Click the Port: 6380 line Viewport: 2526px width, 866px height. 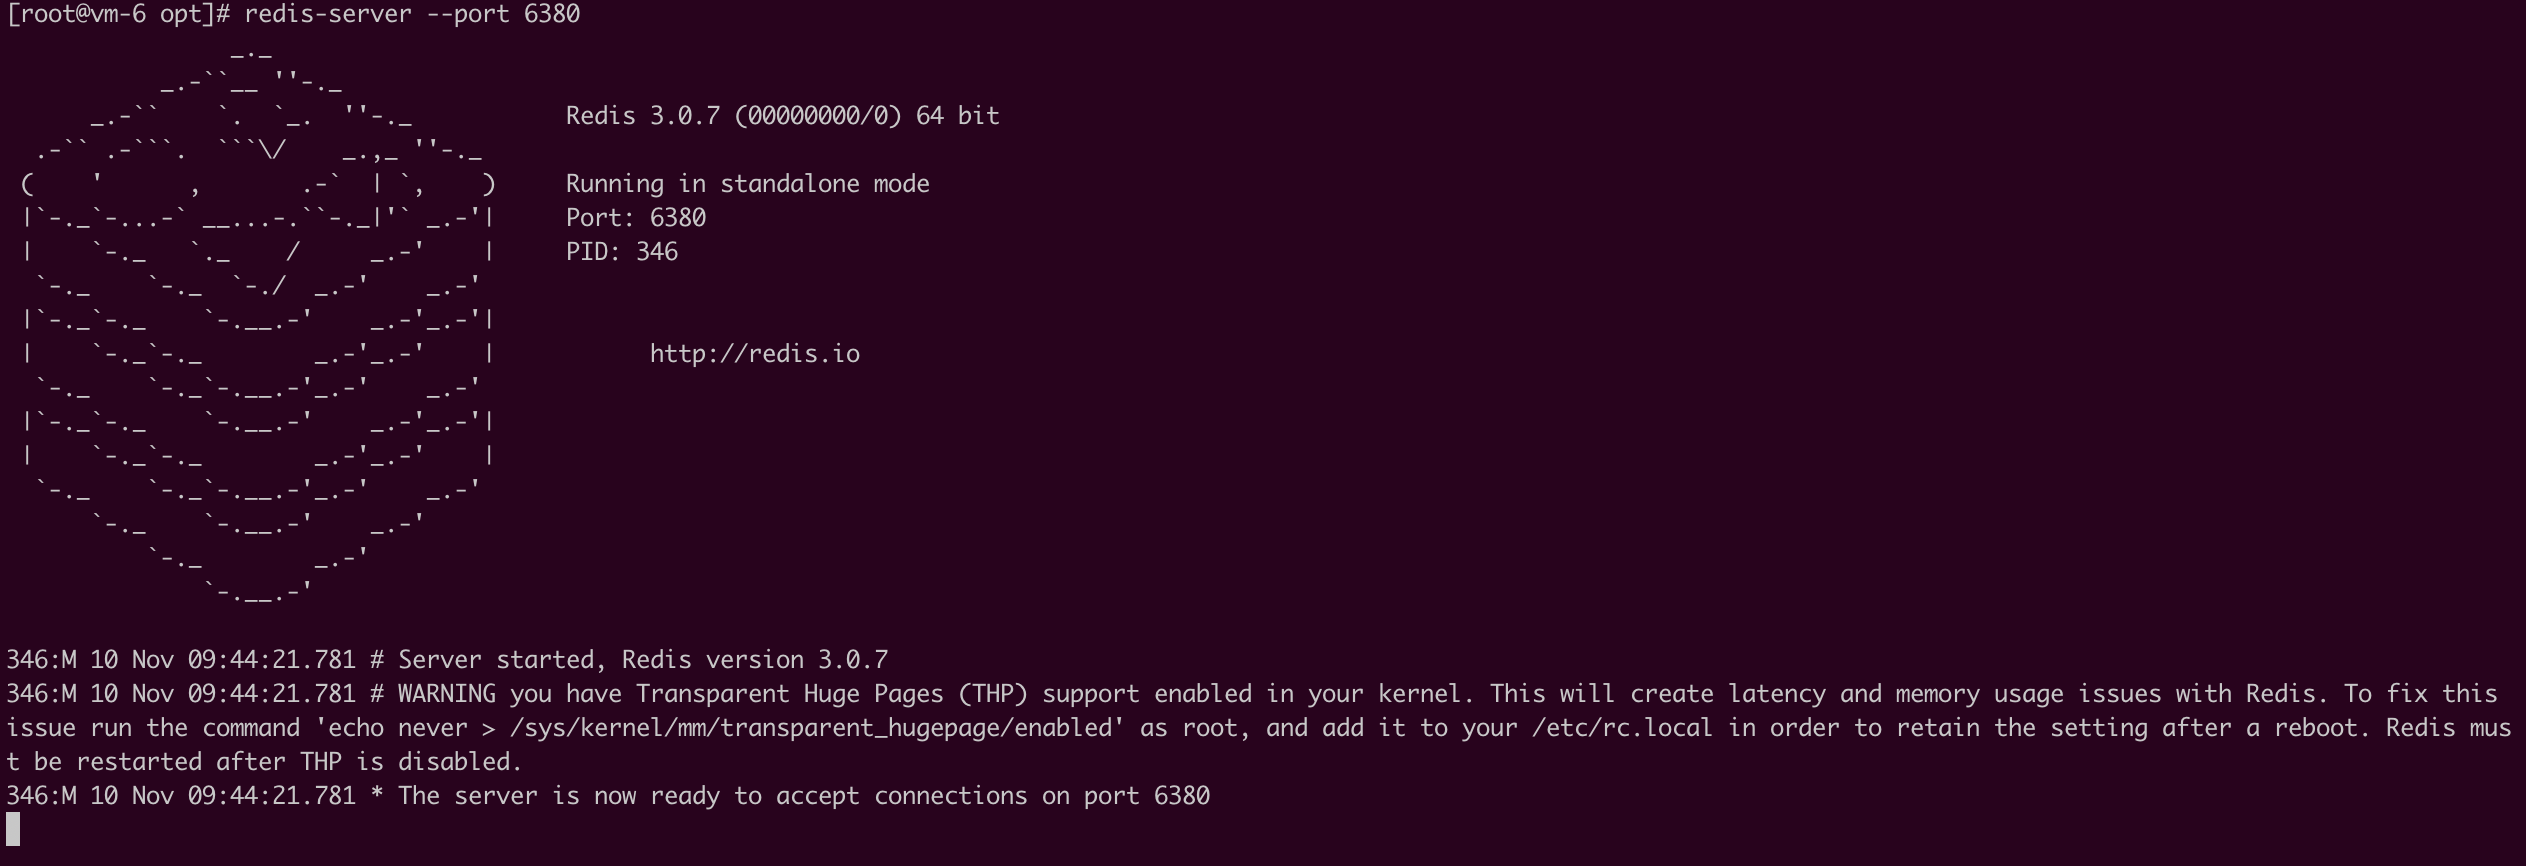(636, 218)
